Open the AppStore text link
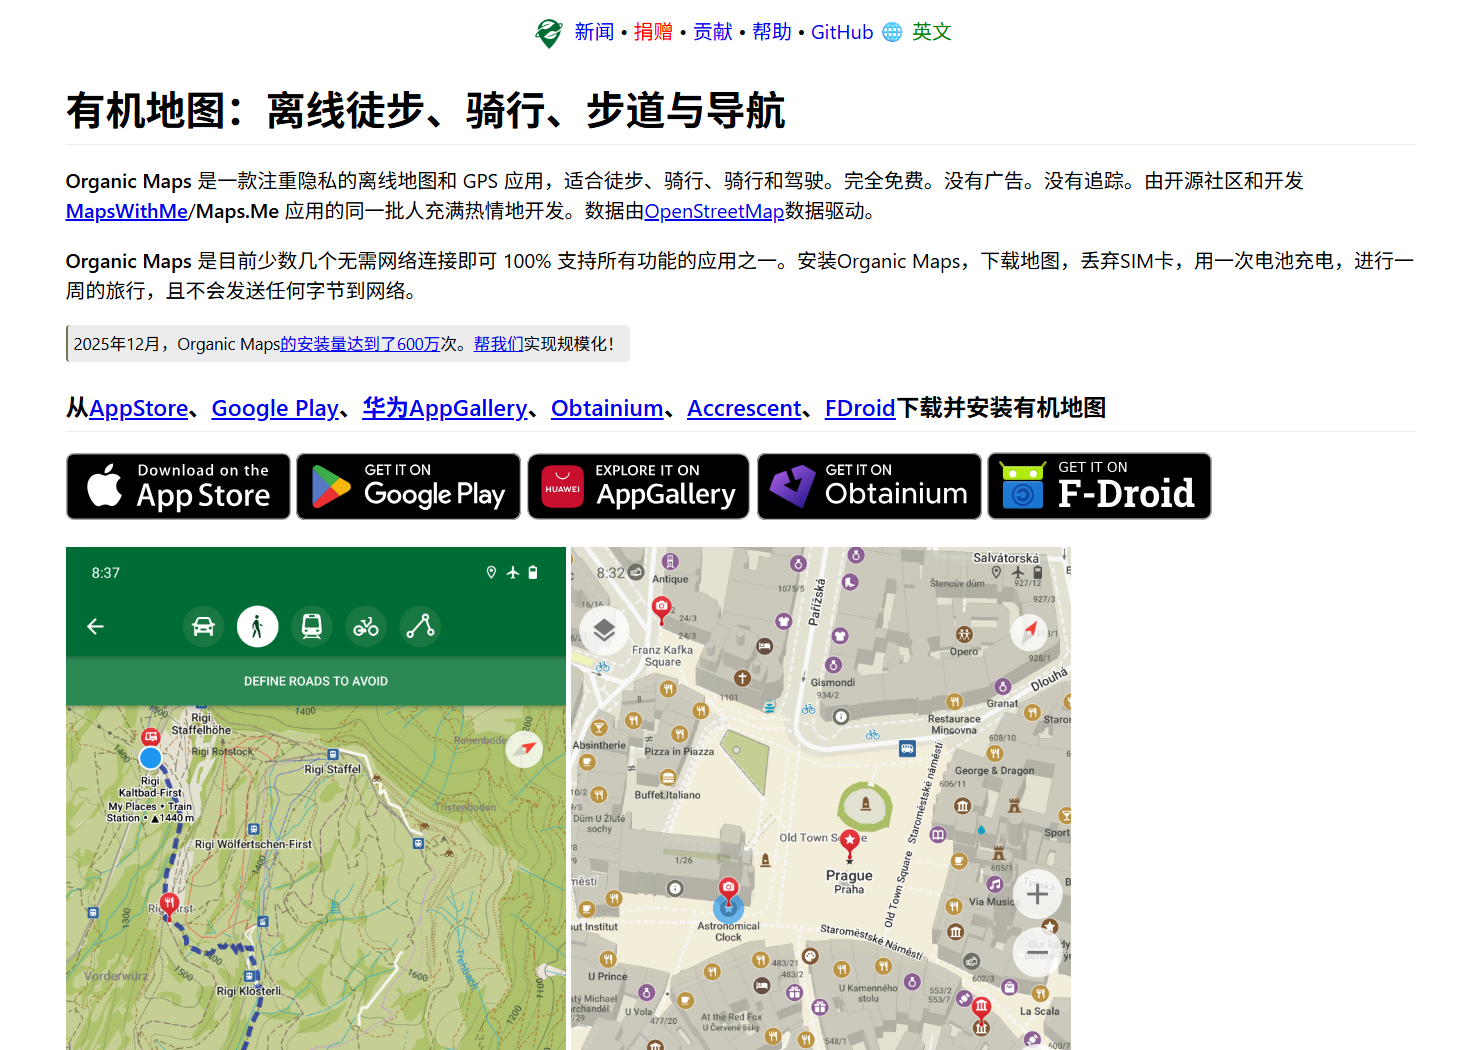1468x1050 pixels. click(138, 408)
